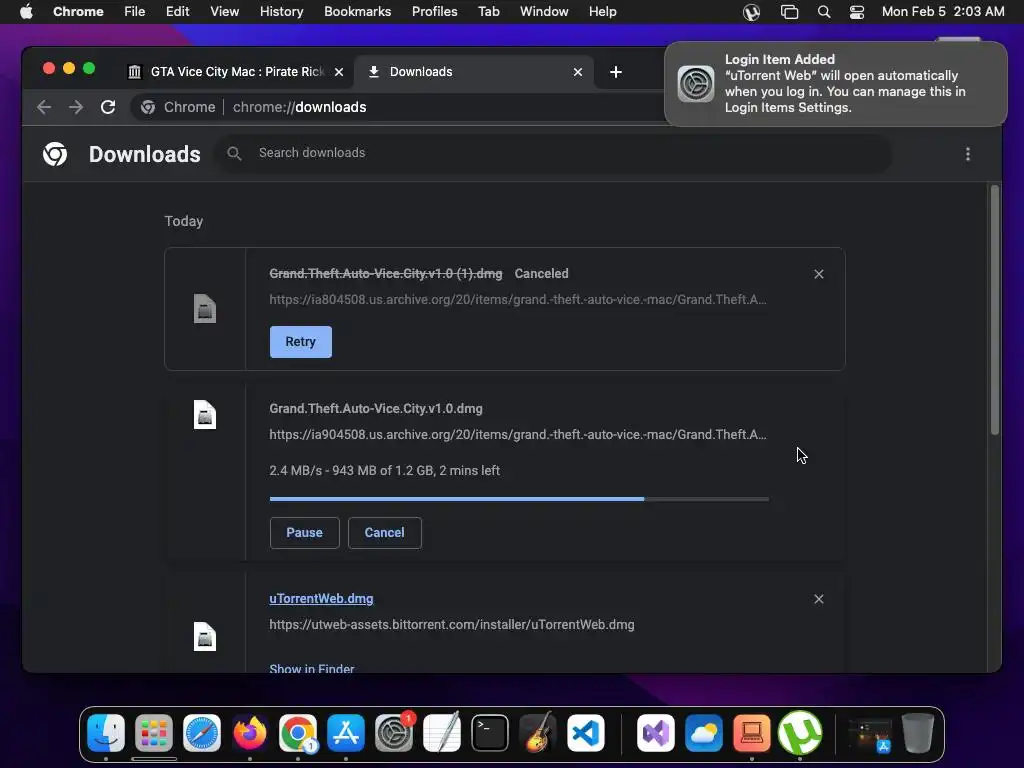The width and height of the screenshot is (1024, 768).
Task: Cancel the Vice City download in progress
Action: pyautogui.click(x=385, y=533)
